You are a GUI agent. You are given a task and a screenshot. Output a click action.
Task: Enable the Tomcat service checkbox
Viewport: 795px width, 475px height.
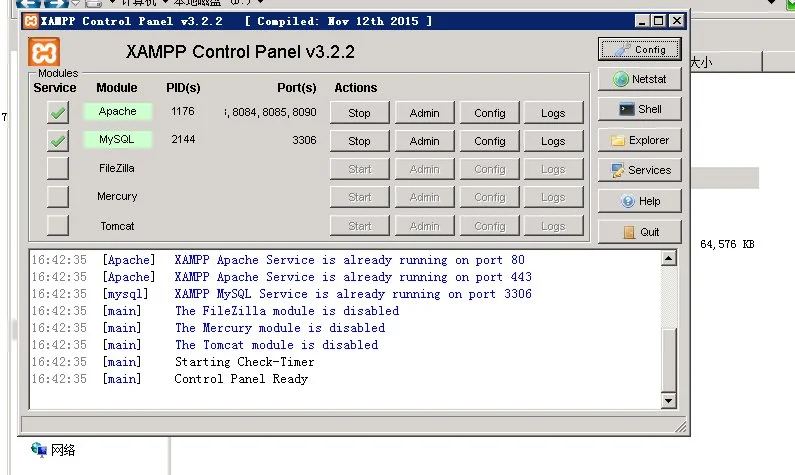coord(58,226)
